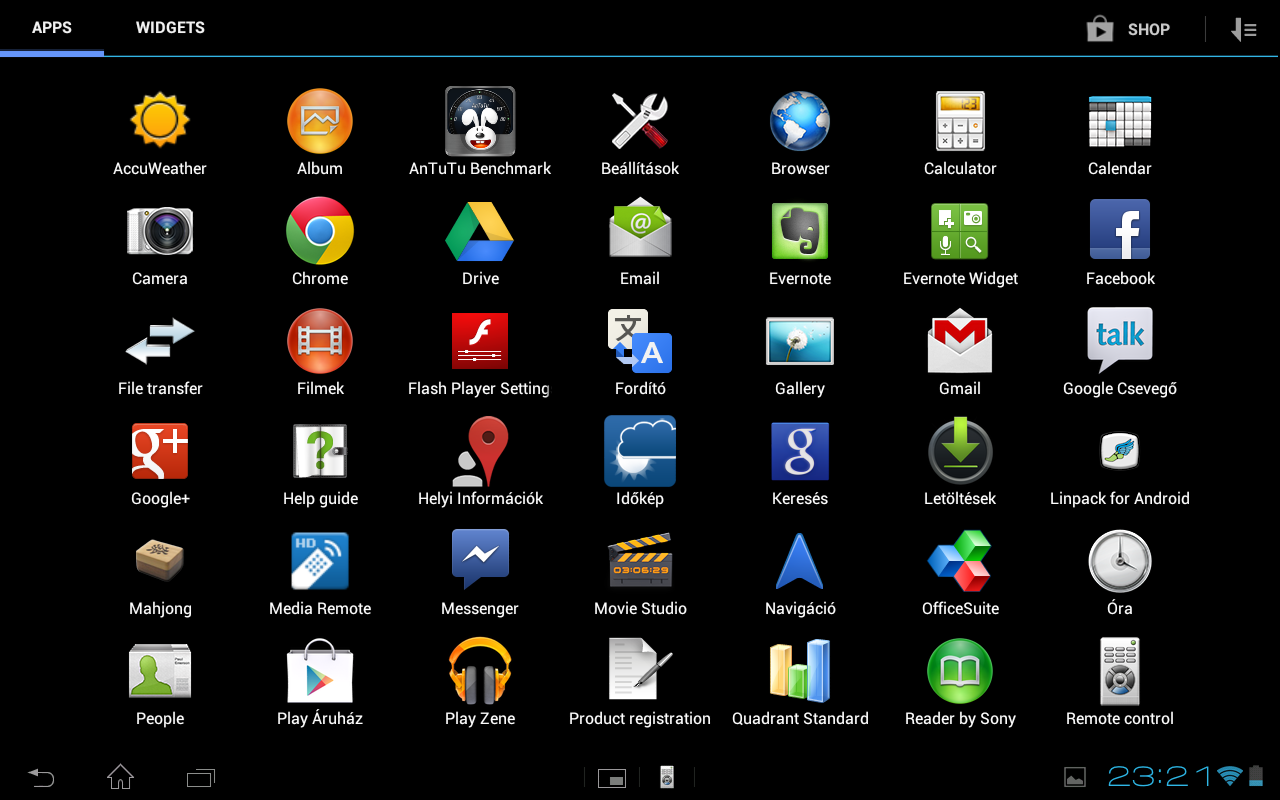Open the Help guide

coord(320,463)
